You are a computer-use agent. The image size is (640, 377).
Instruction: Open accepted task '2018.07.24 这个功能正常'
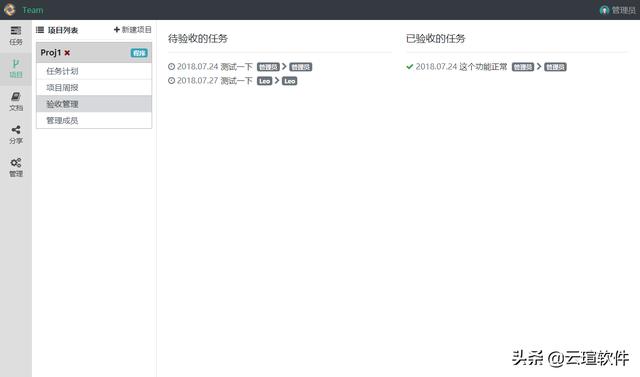(x=461, y=67)
